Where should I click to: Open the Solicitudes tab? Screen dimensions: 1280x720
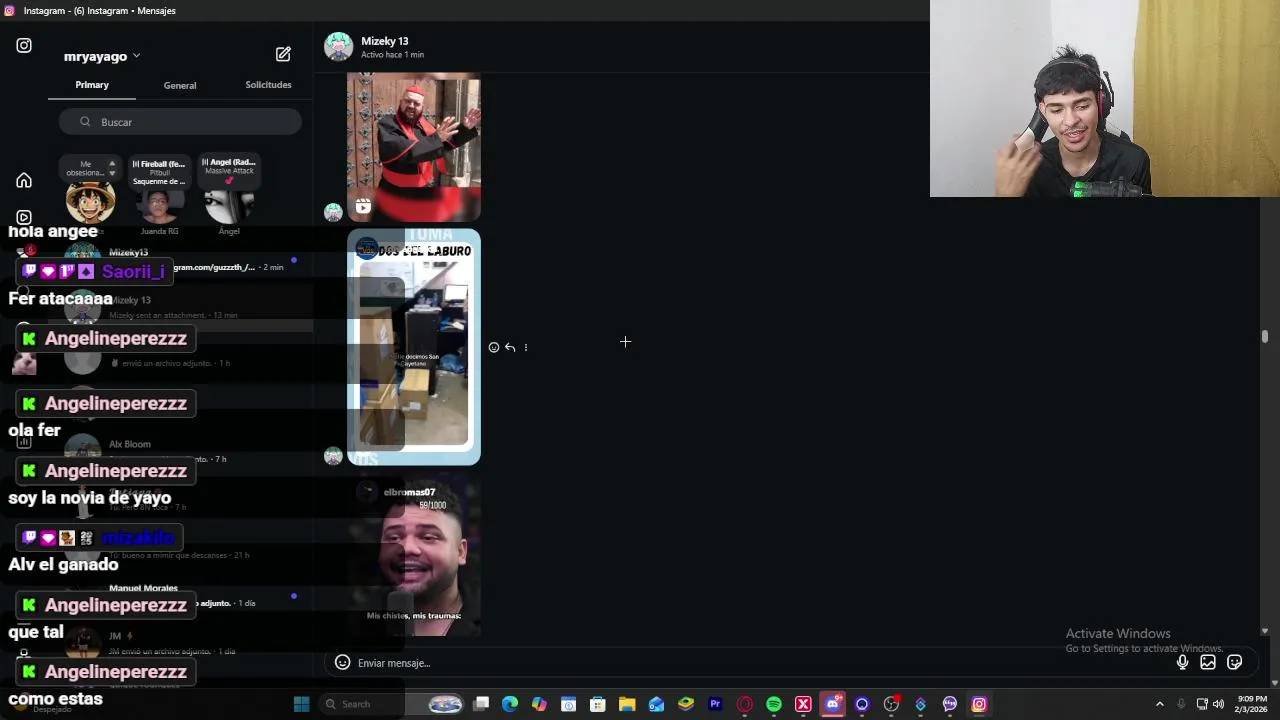pyautogui.click(x=268, y=85)
